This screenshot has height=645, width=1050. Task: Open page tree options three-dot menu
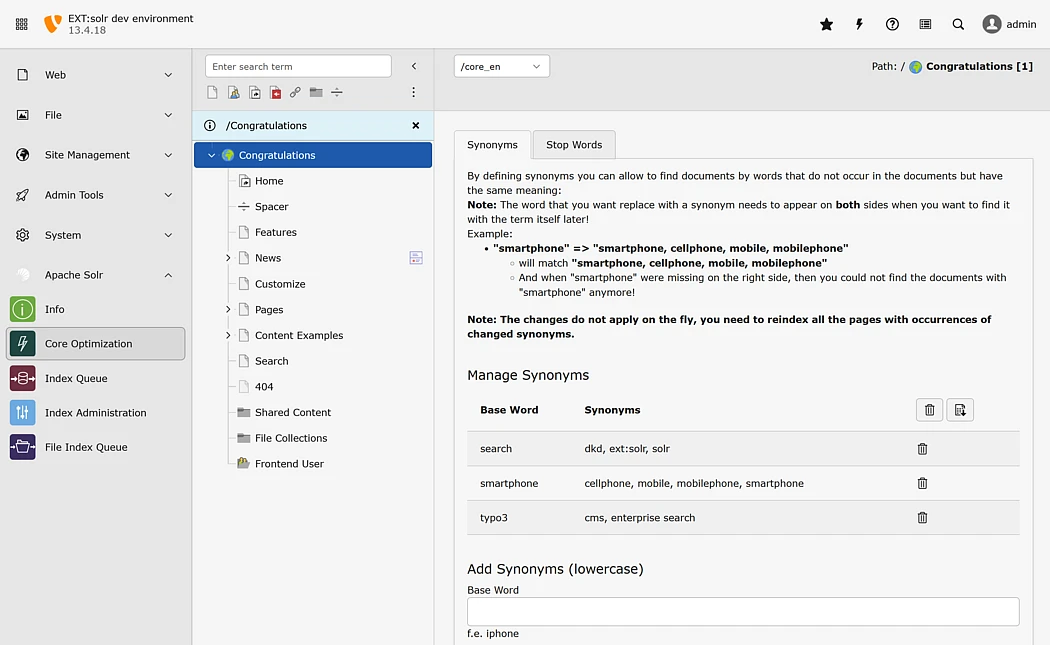tap(414, 92)
